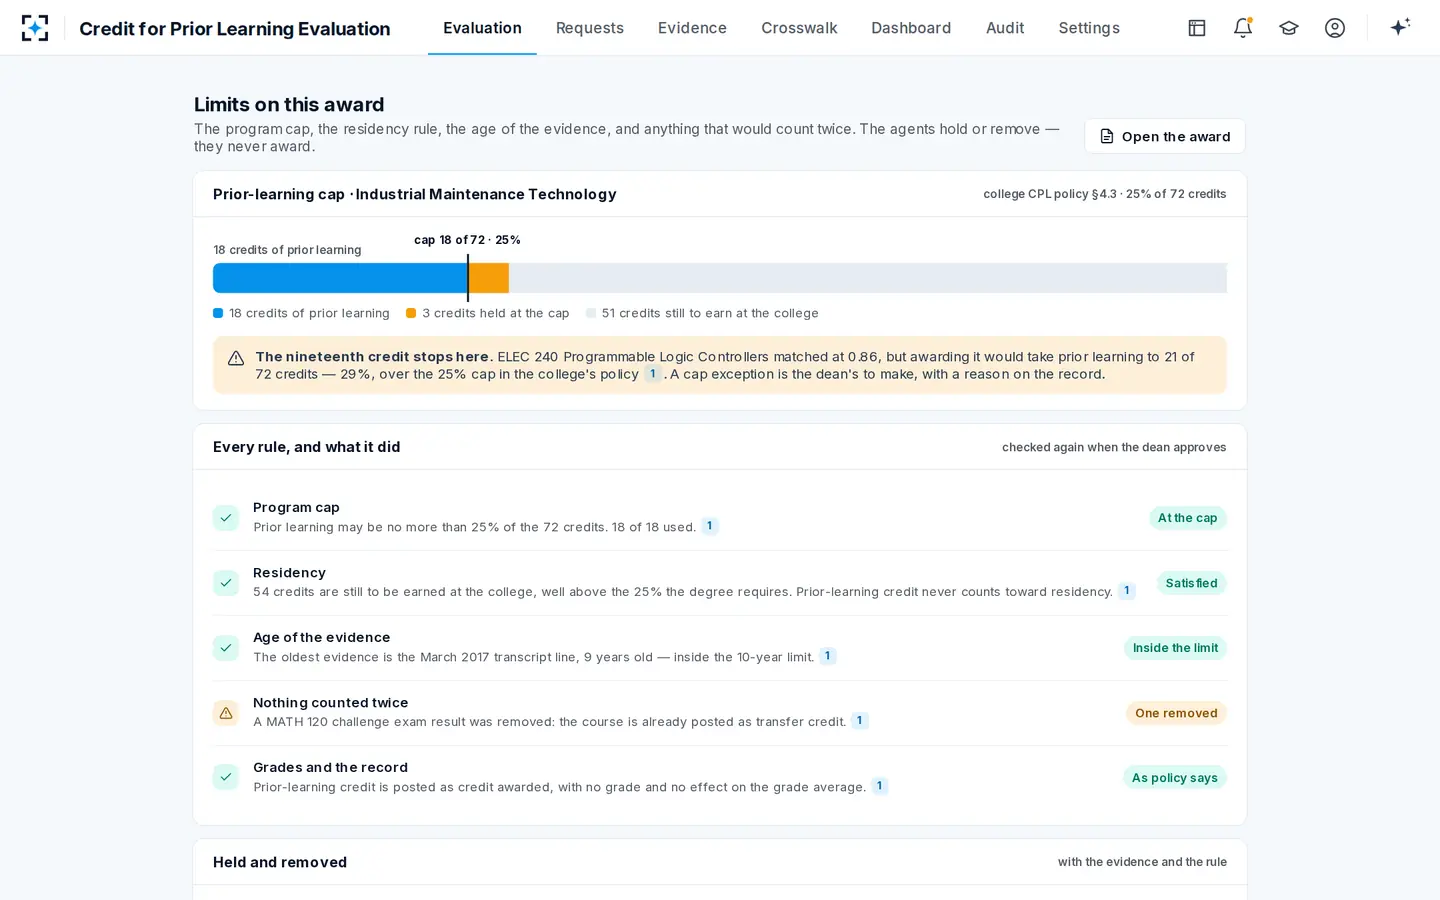Click the Open the award button
Screen dimensions: 1440x900
pos(1165,136)
